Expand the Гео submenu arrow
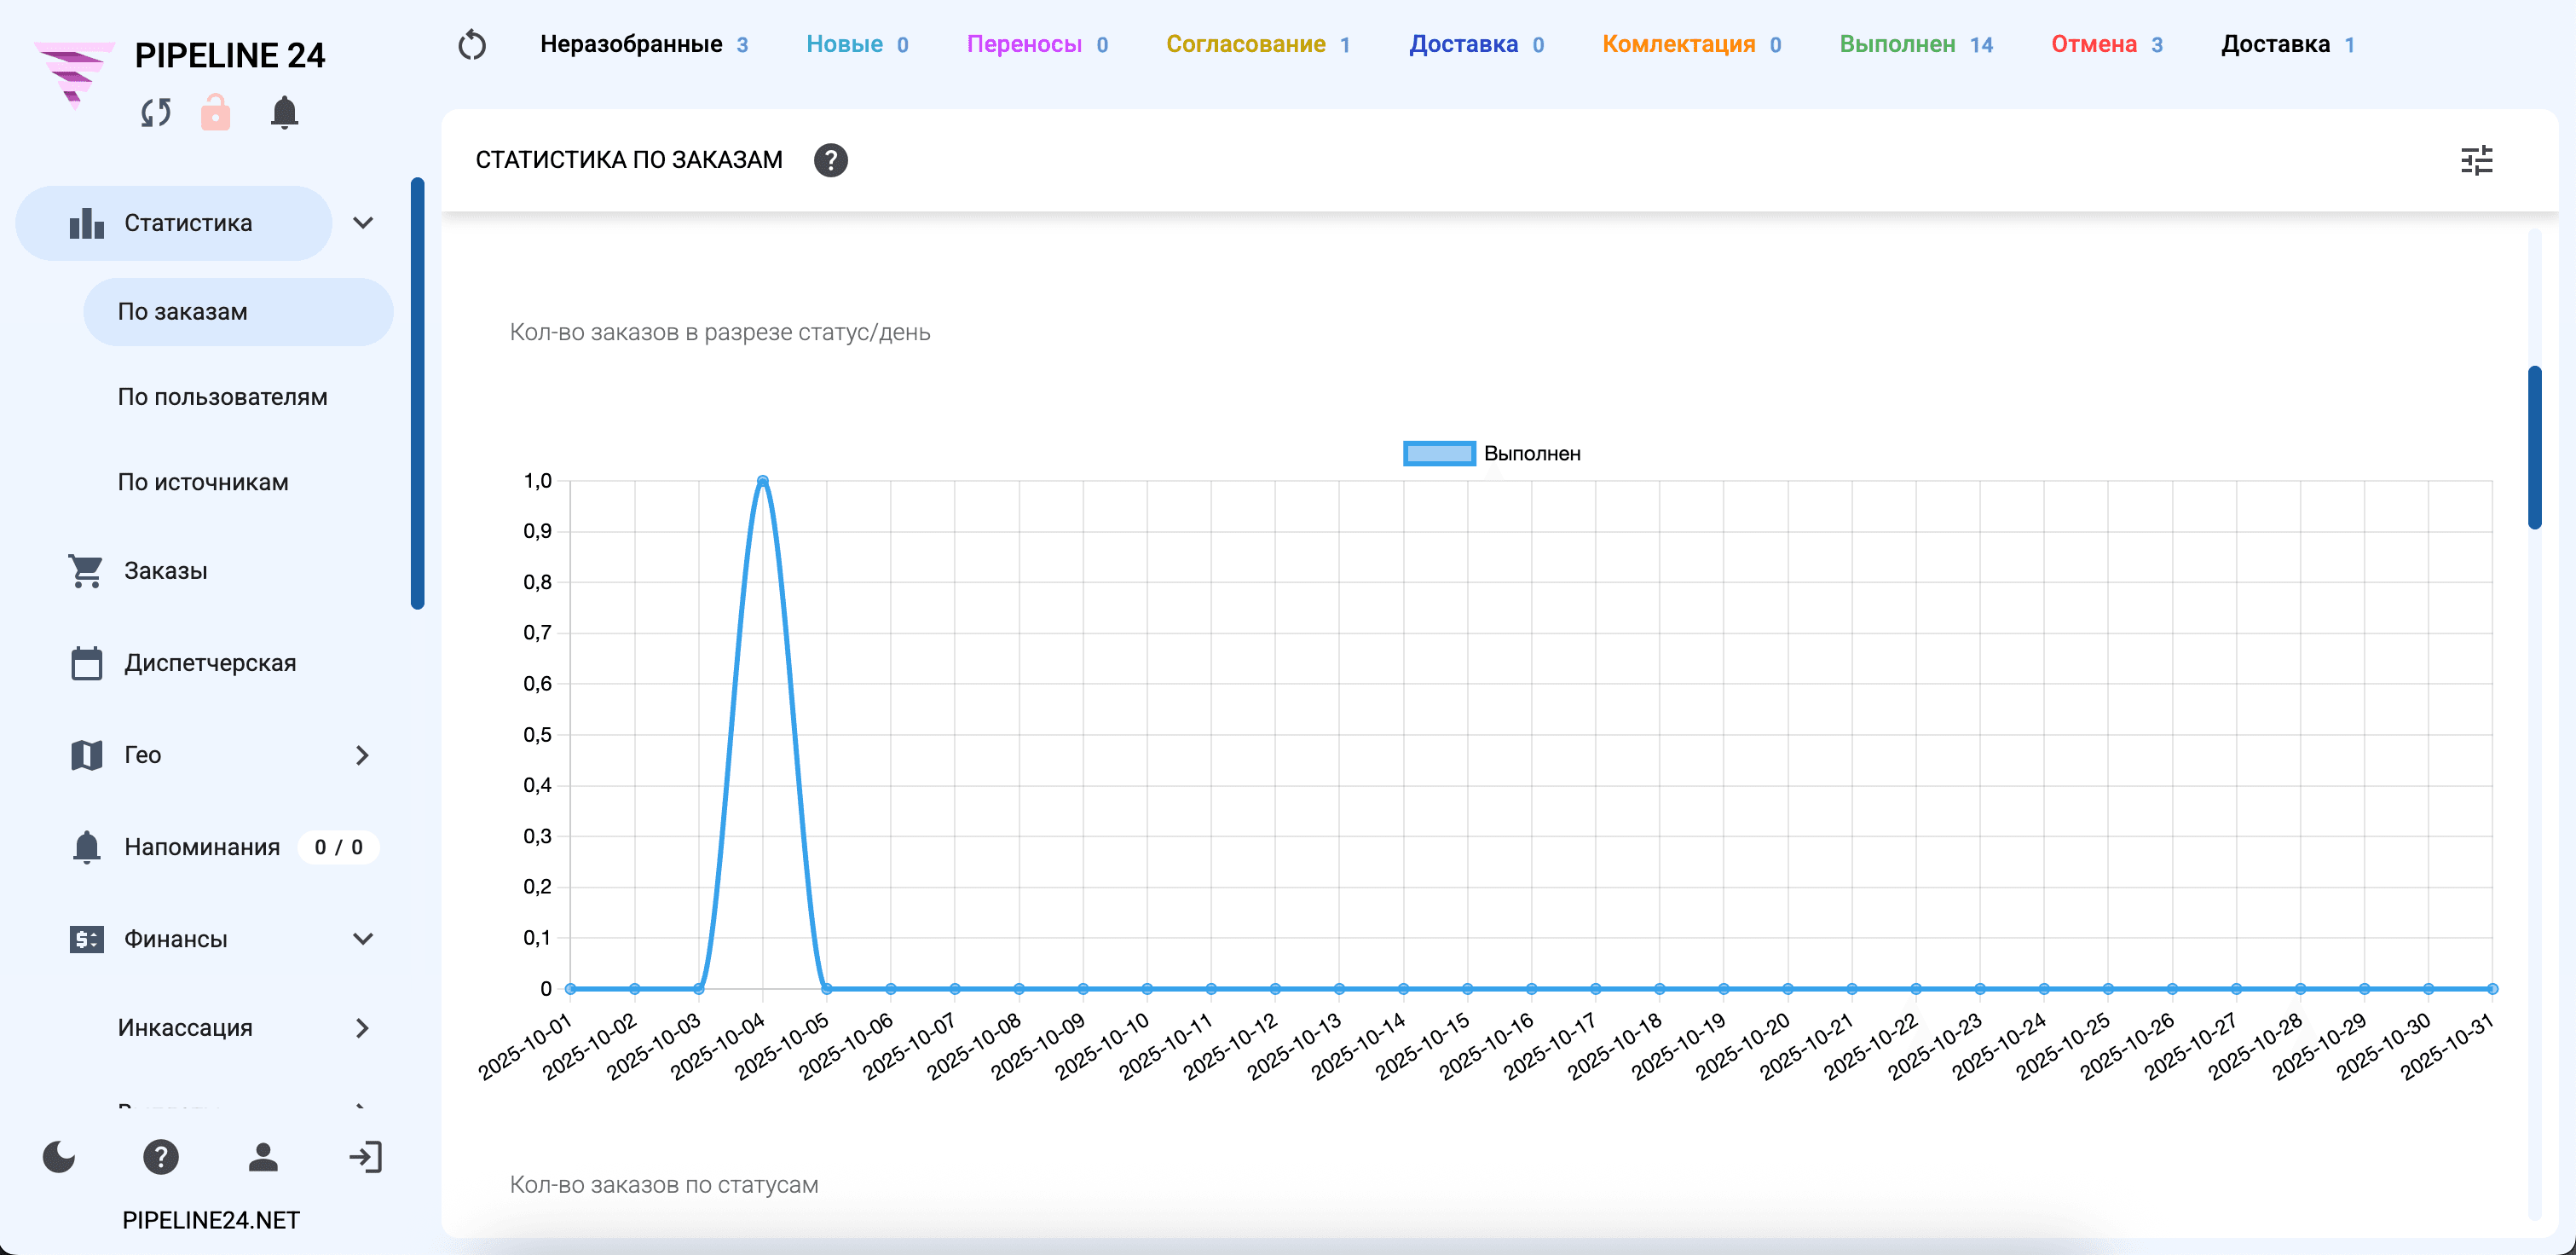 [x=363, y=755]
